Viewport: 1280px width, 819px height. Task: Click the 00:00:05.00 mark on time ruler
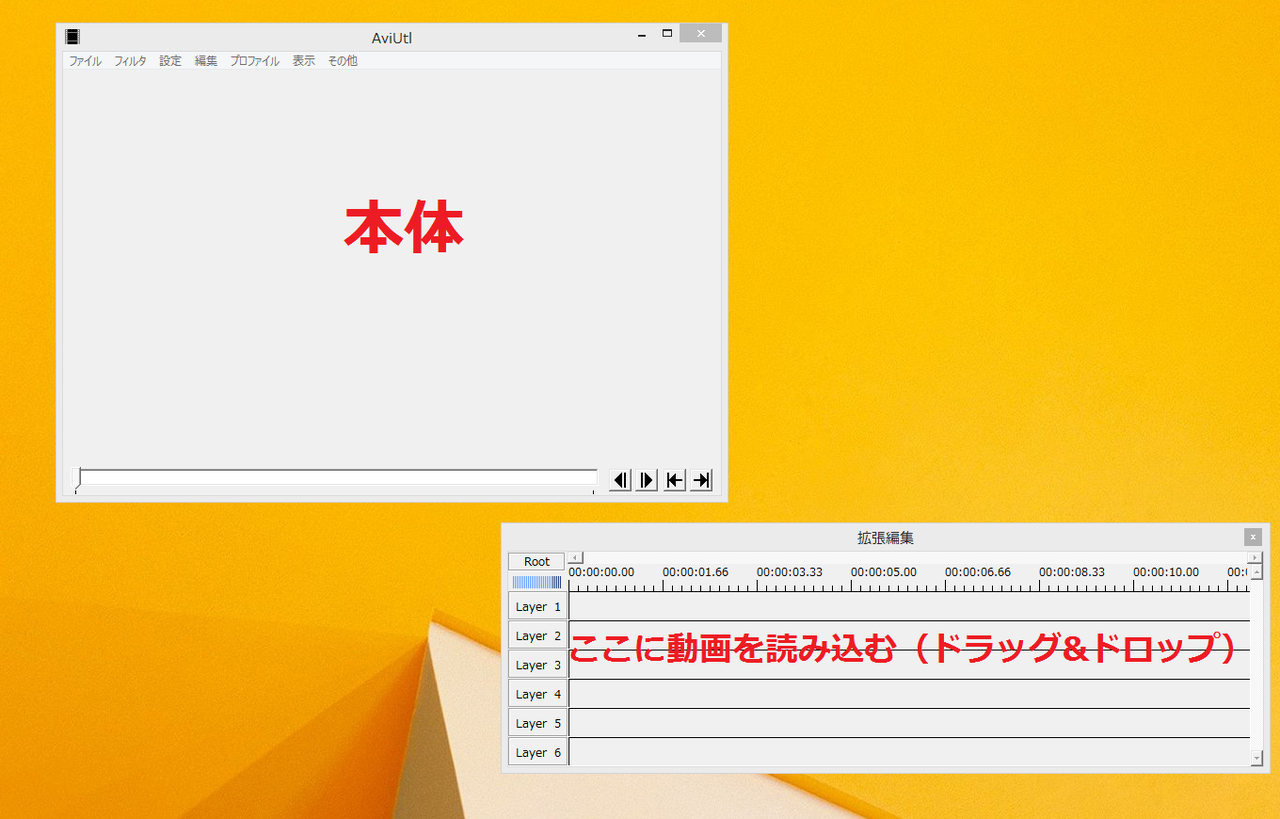coord(883,572)
